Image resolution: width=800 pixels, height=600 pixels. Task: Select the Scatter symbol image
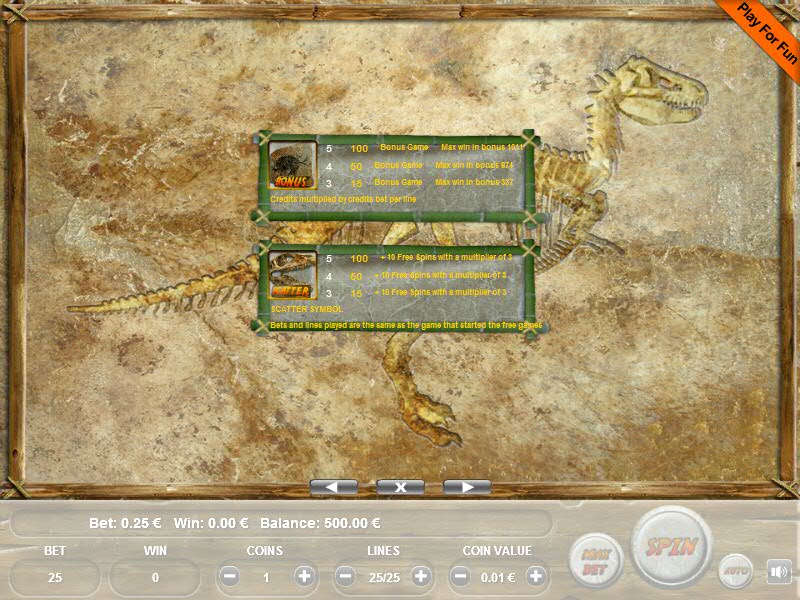coord(293,275)
